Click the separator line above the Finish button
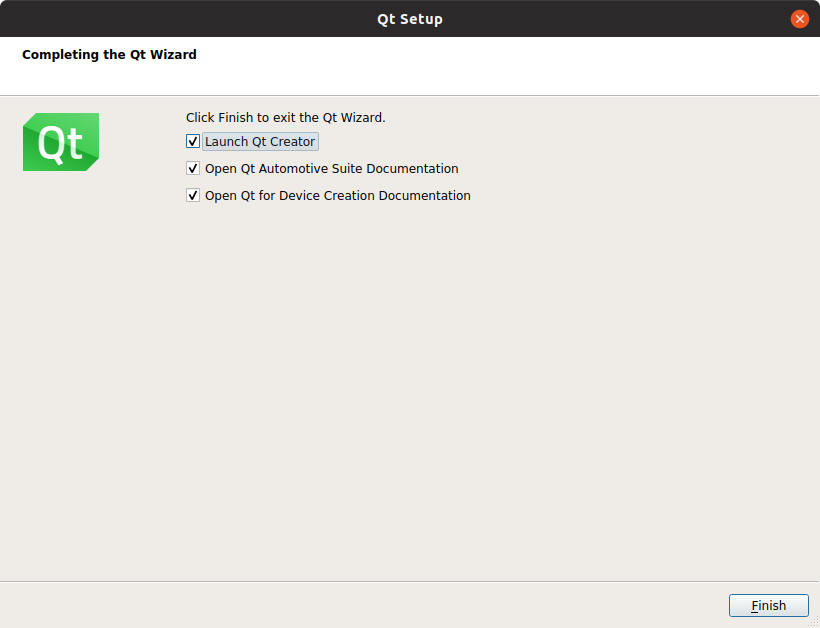 pyautogui.click(x=410, y=581)
